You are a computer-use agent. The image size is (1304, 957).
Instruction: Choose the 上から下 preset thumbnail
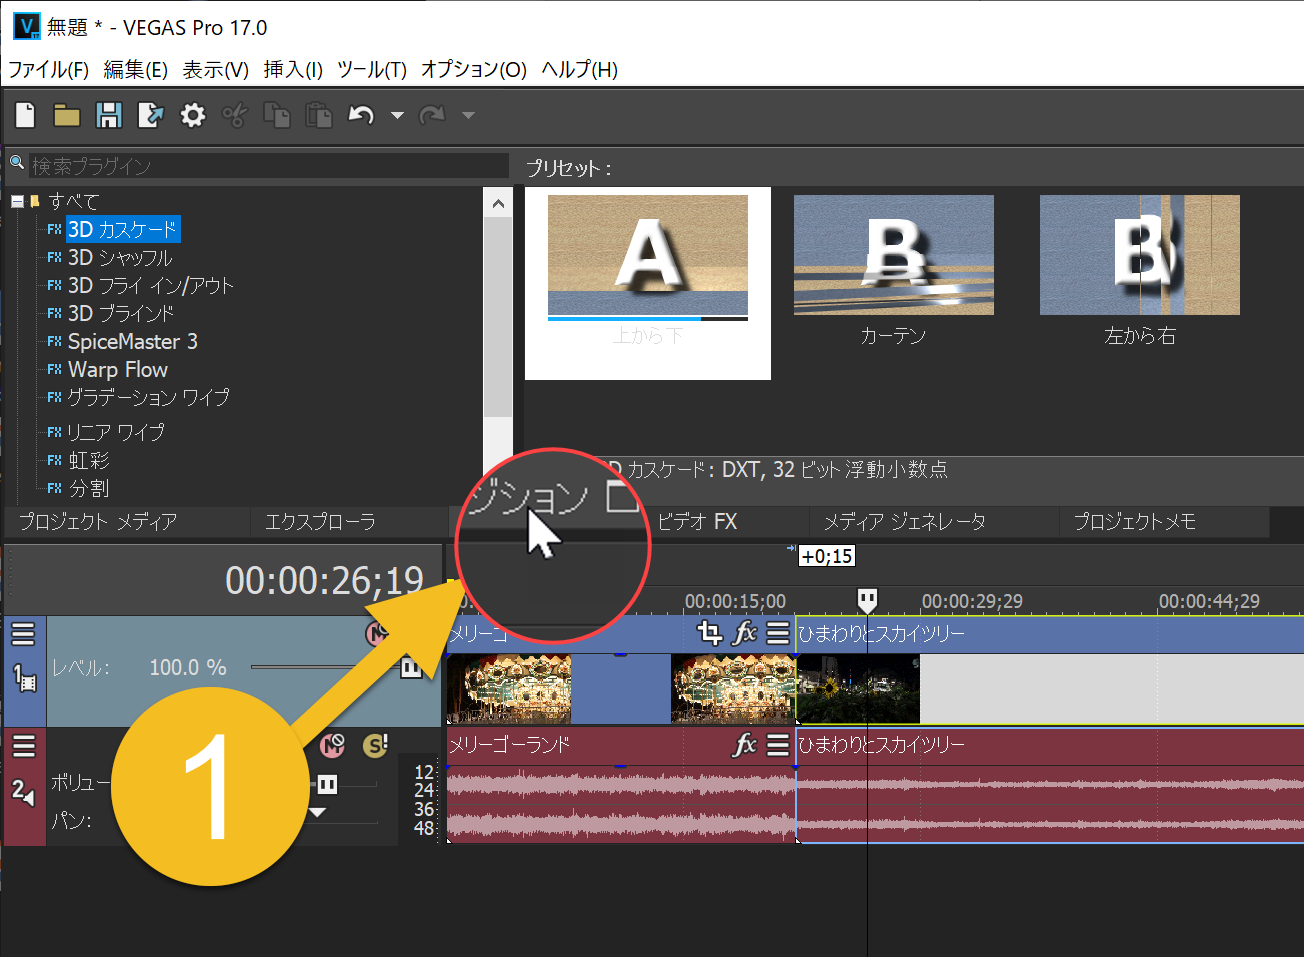click(648, 256)
